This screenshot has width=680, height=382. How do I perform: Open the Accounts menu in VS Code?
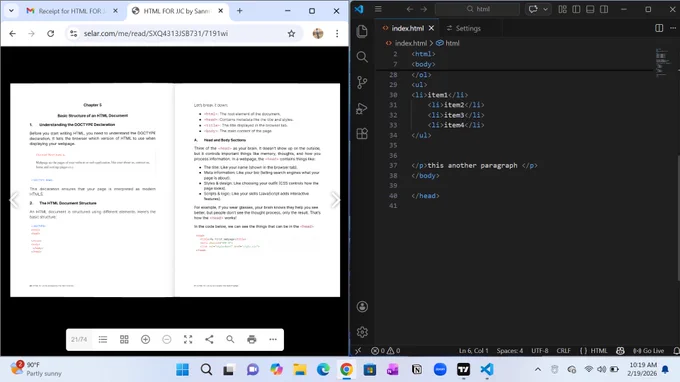point(362,307)
